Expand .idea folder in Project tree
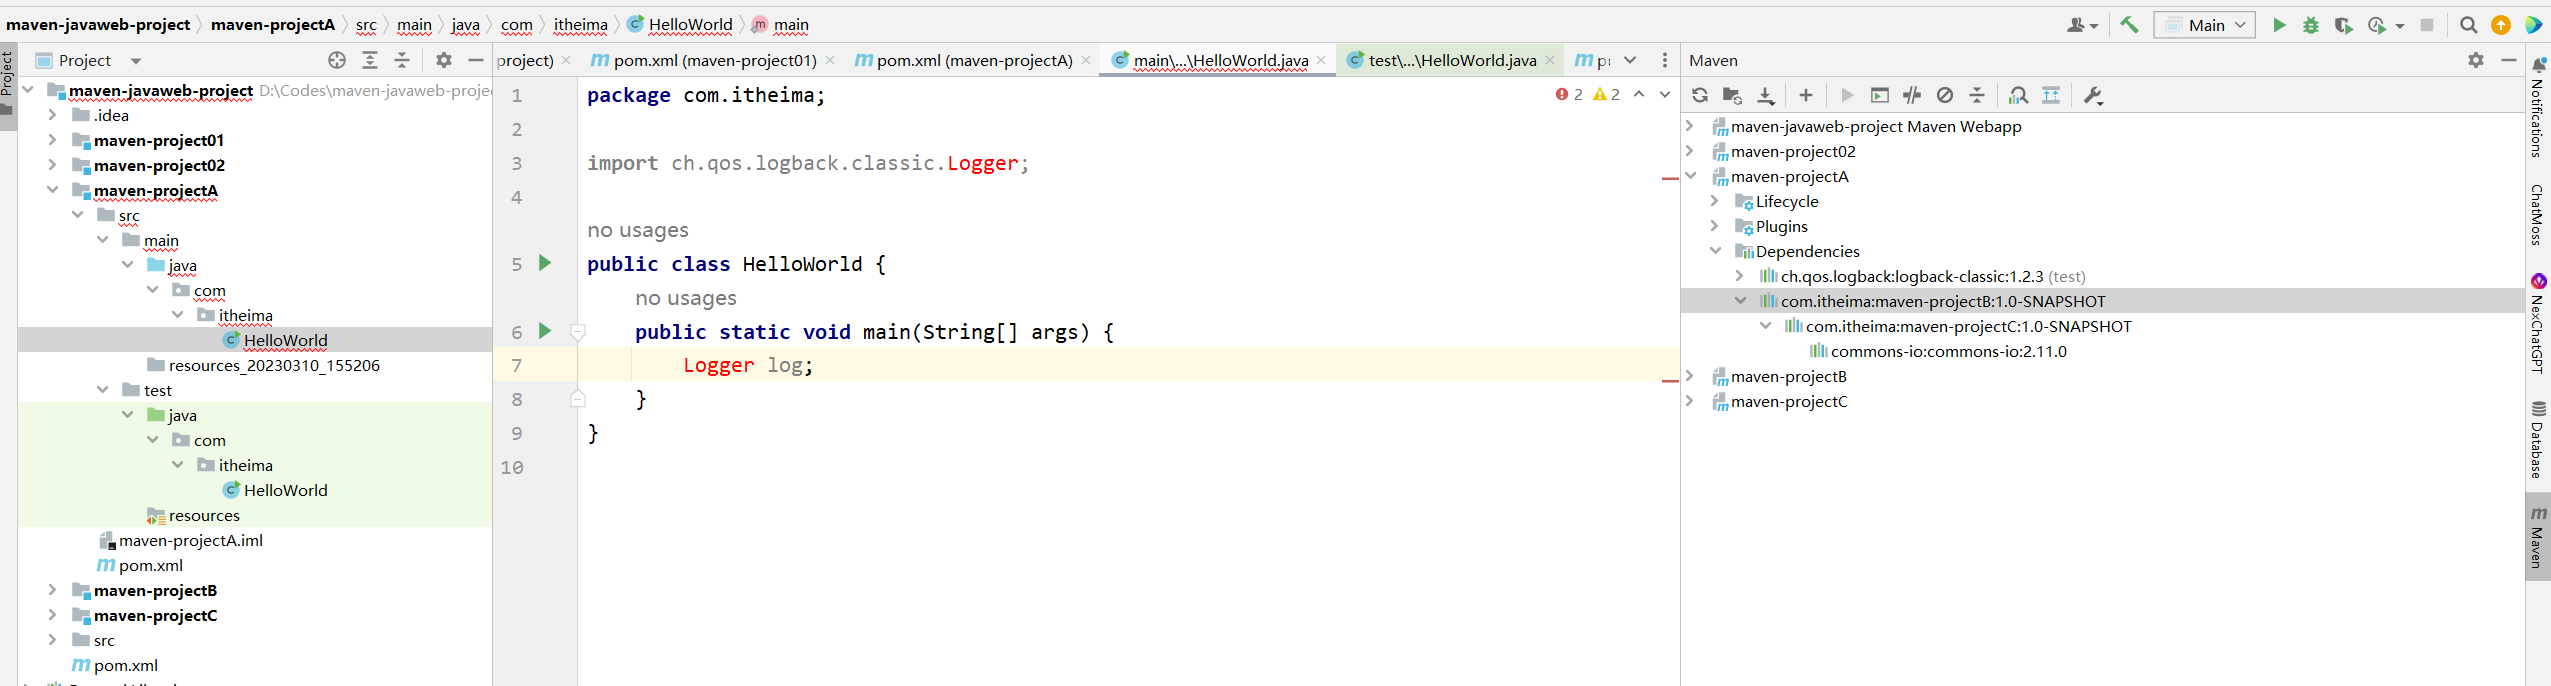The height and width of the screenshot is (686, 2551). 53,115
